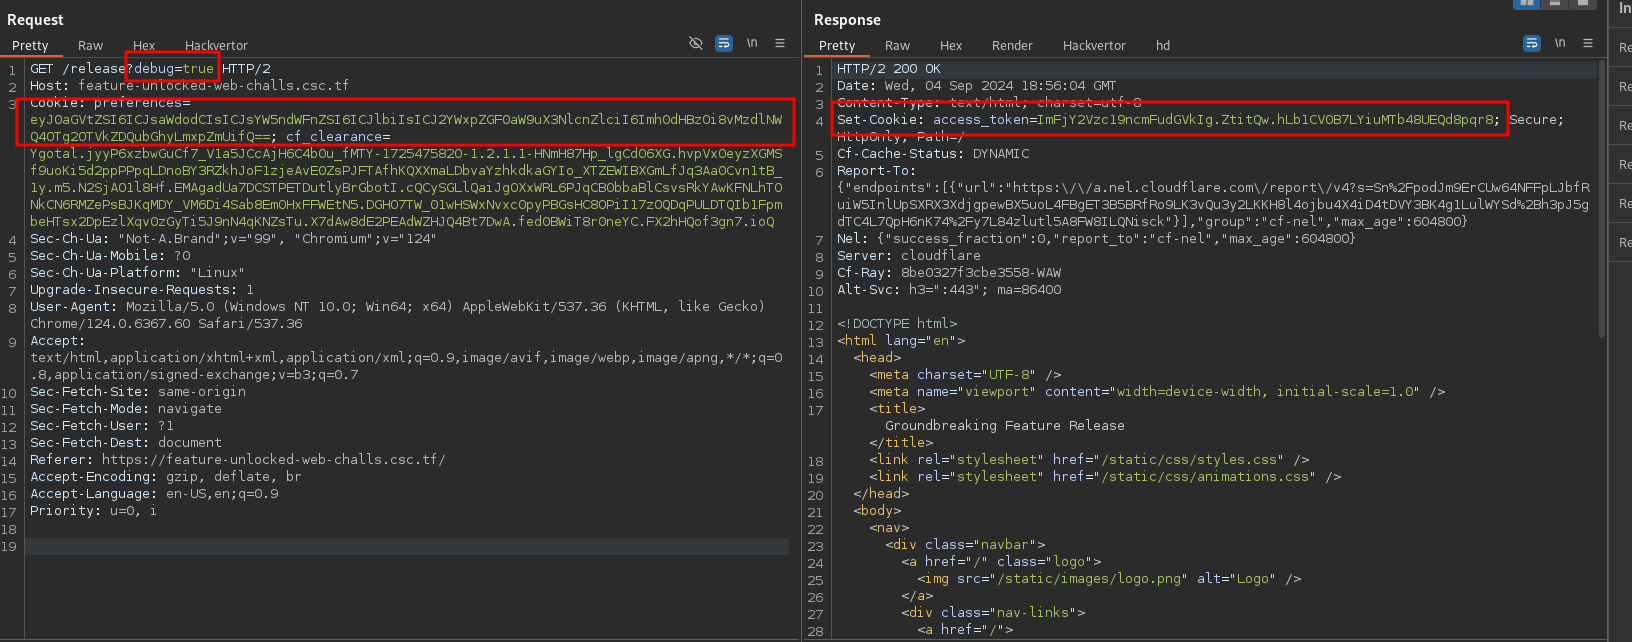Open the hd tab in Response panel
Screen dimensions: 1632x642
click(1163, 46)
